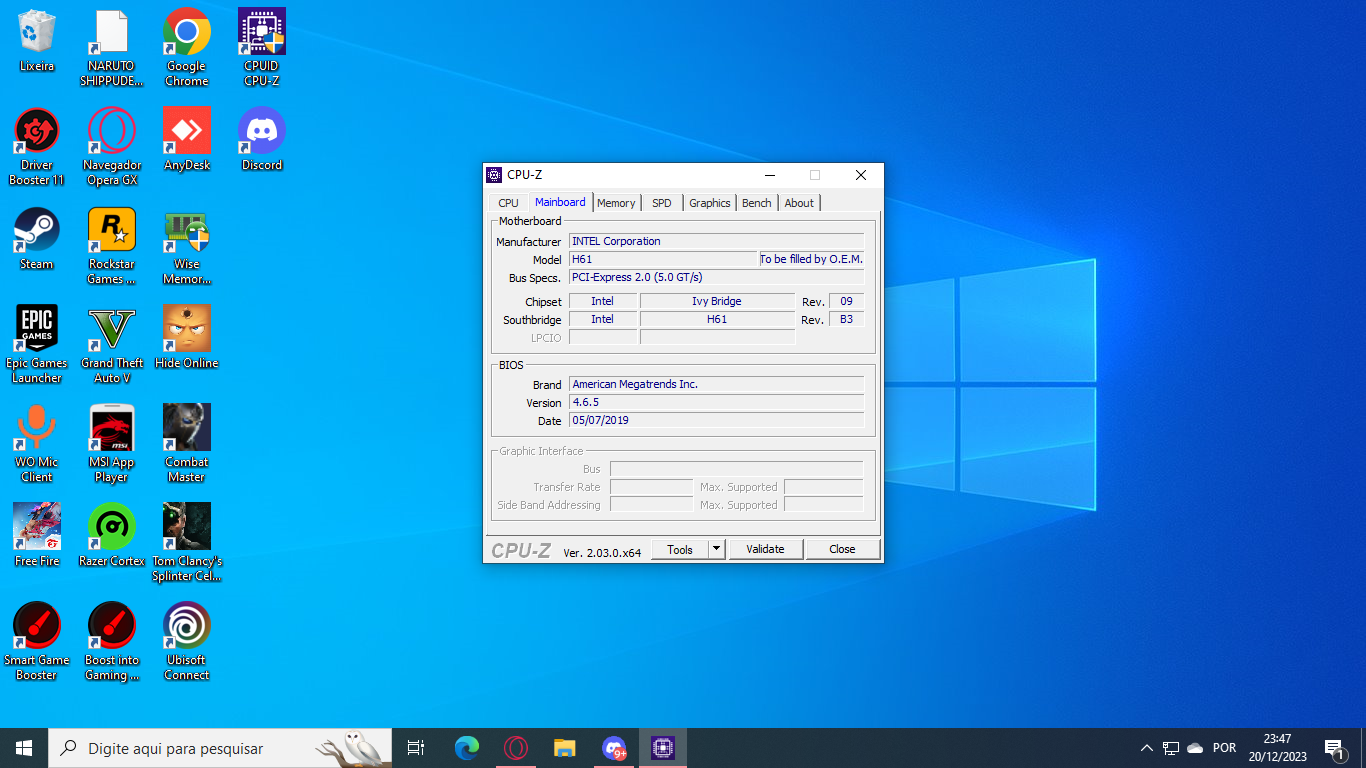Open Task View on the taskbar
Image resolution: width=1366 pixels, height=768 pixels.
[416, 748]
